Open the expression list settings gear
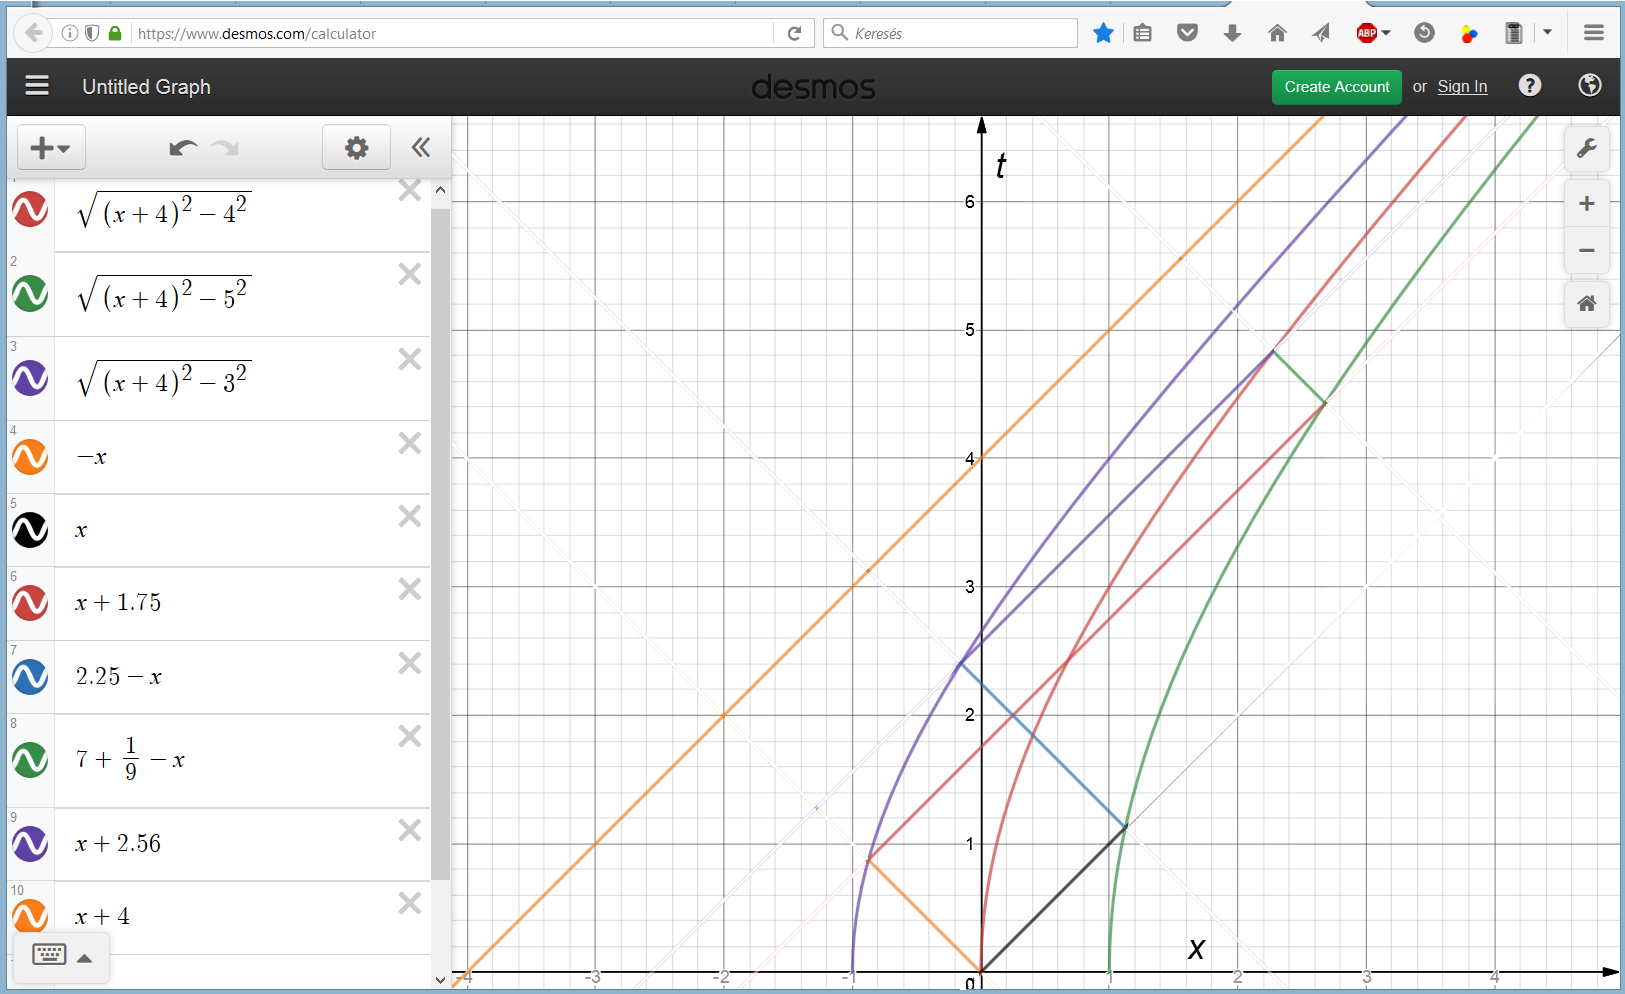This screenshot has width=1625, height=994. (356, 149)
